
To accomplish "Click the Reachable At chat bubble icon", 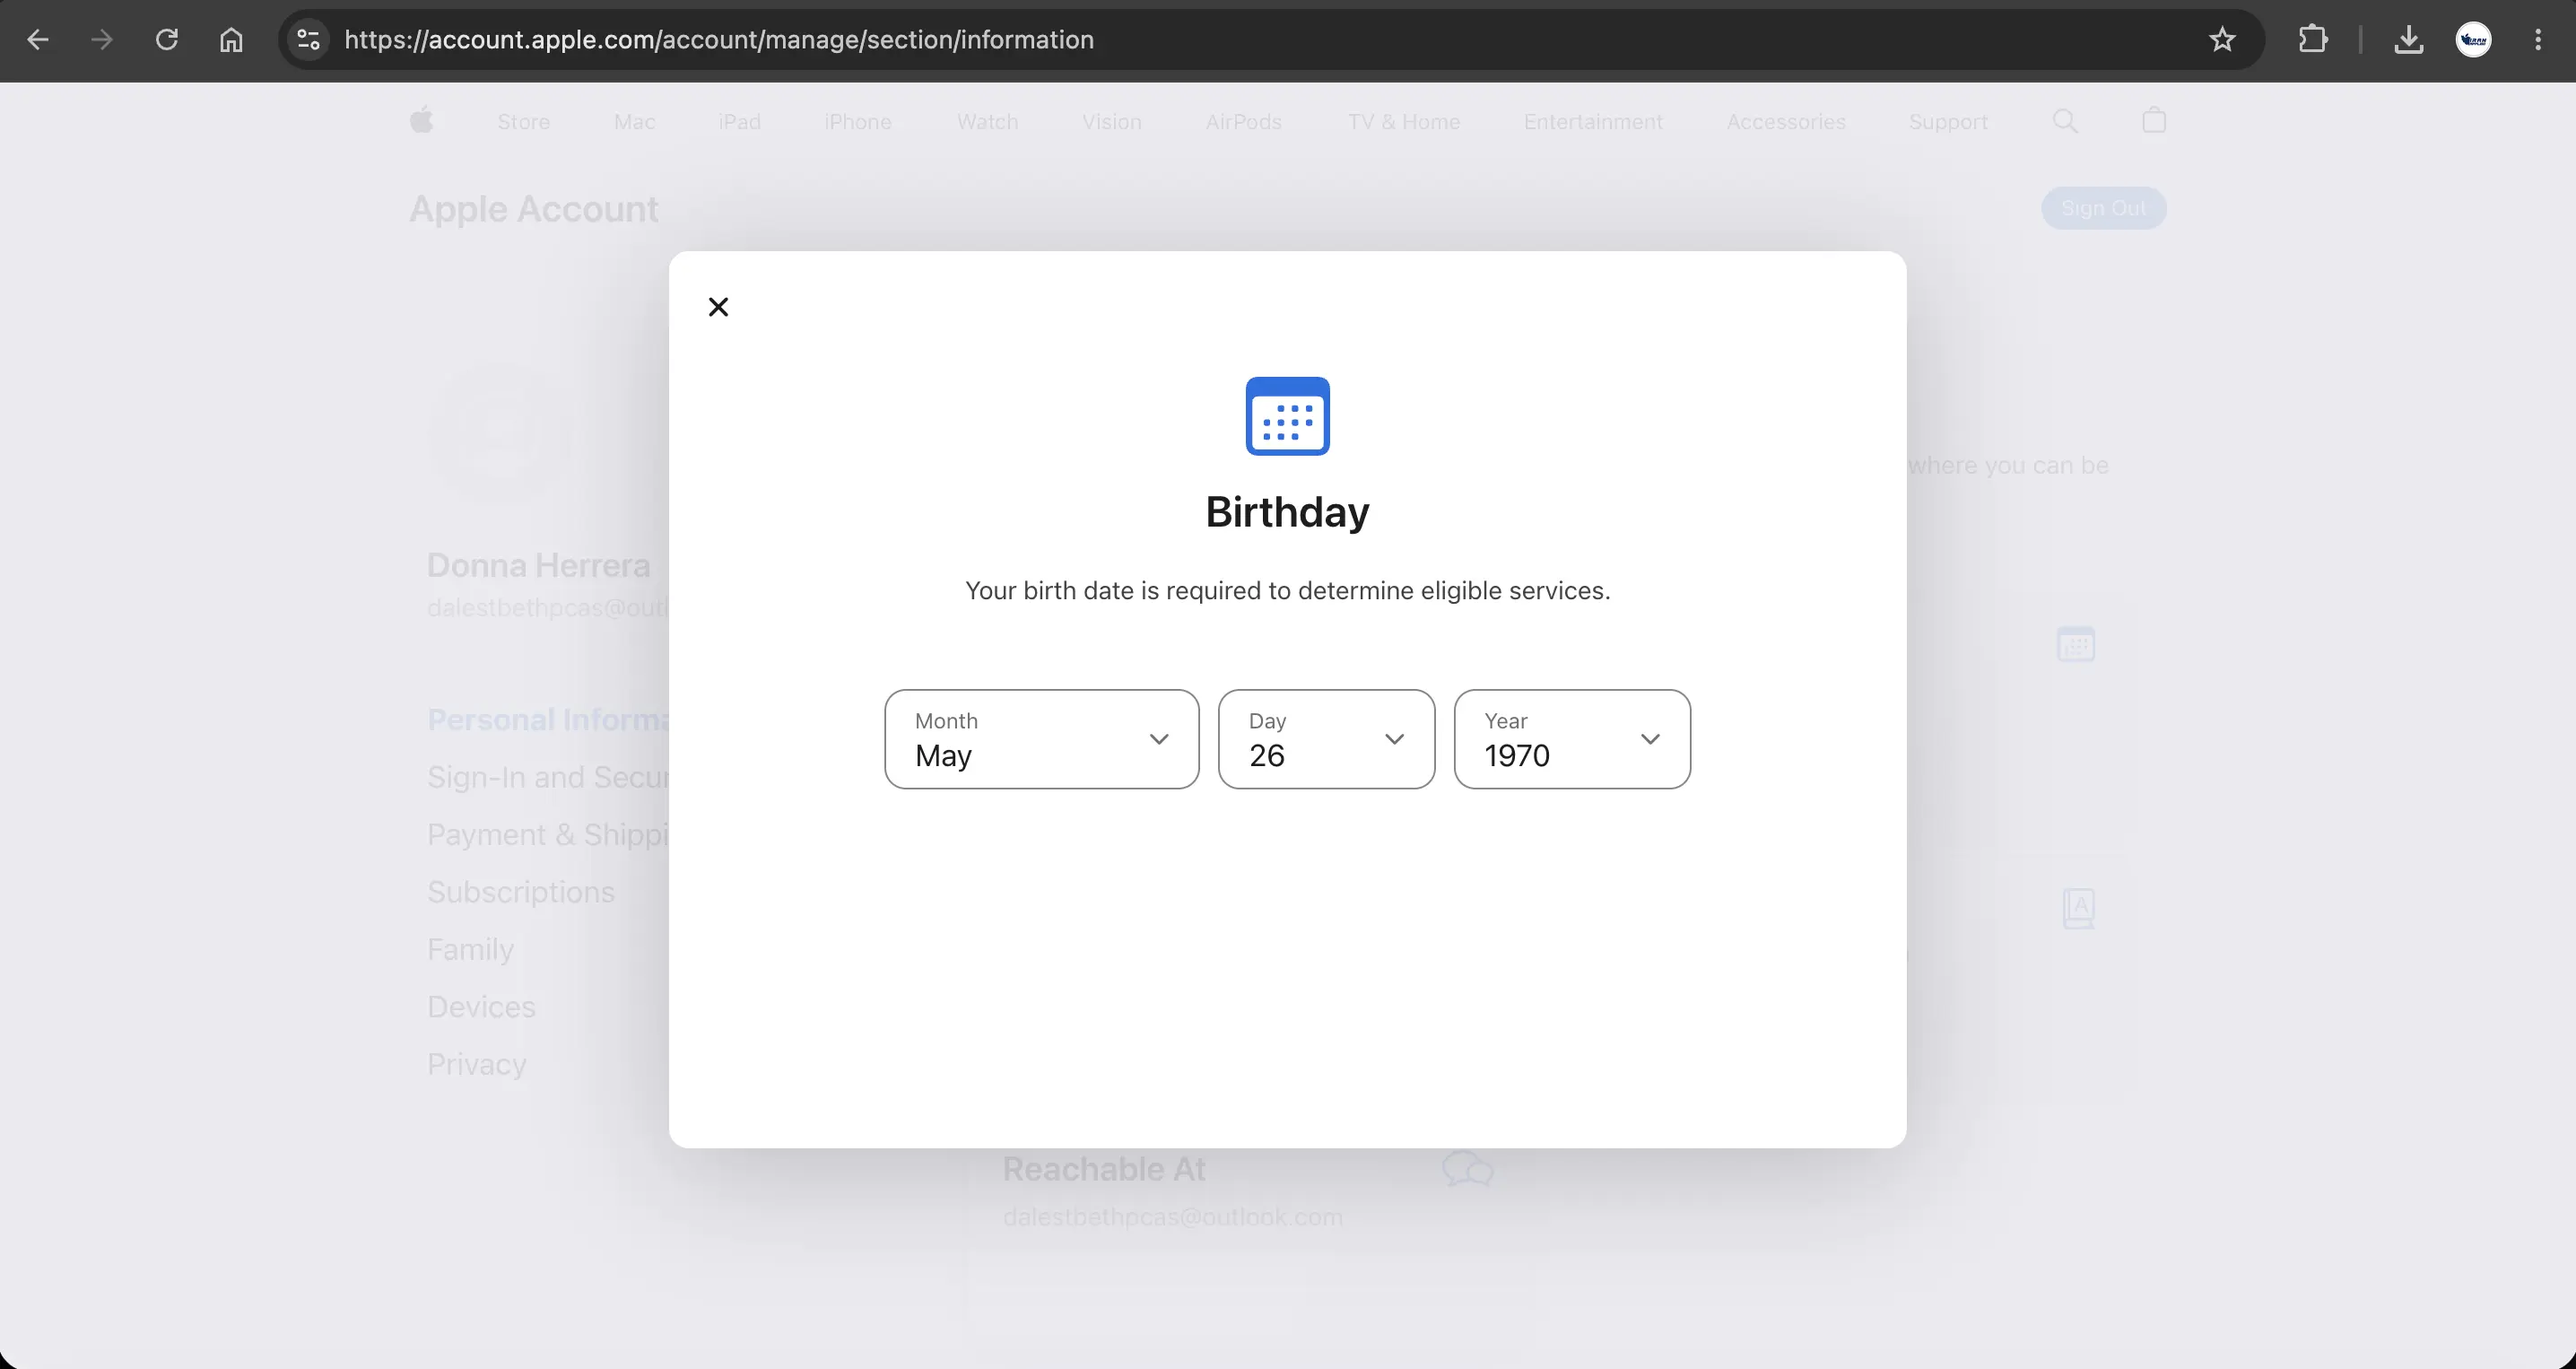I will pos(1468,1168).
